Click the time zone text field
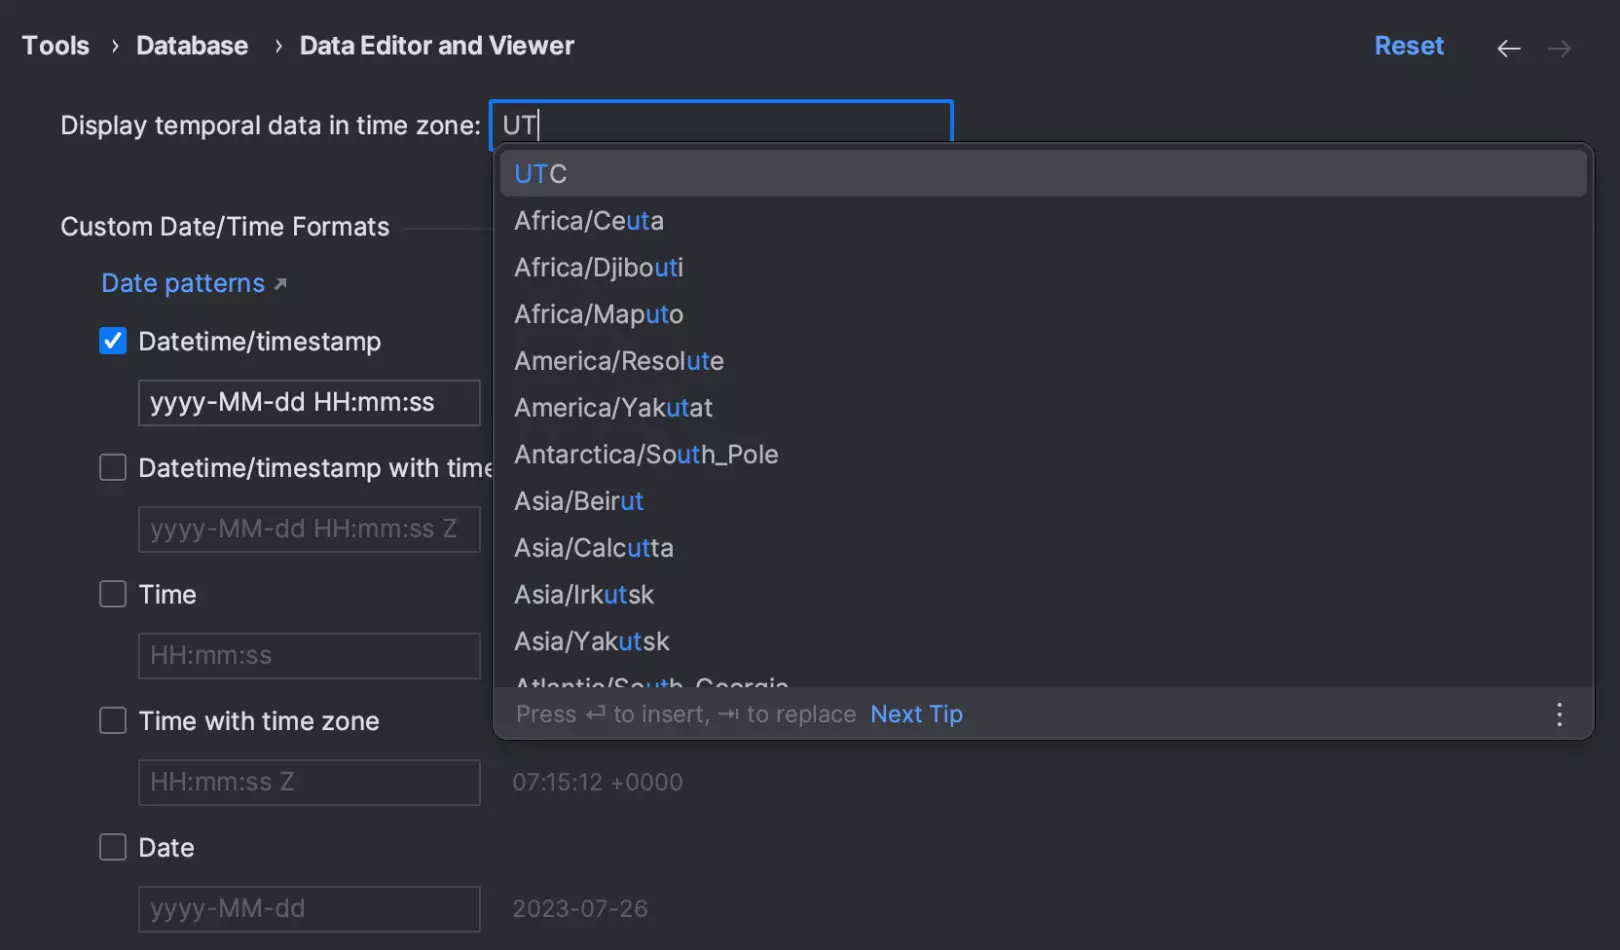Screen dimensions: 1620x950 pos(720,124)
